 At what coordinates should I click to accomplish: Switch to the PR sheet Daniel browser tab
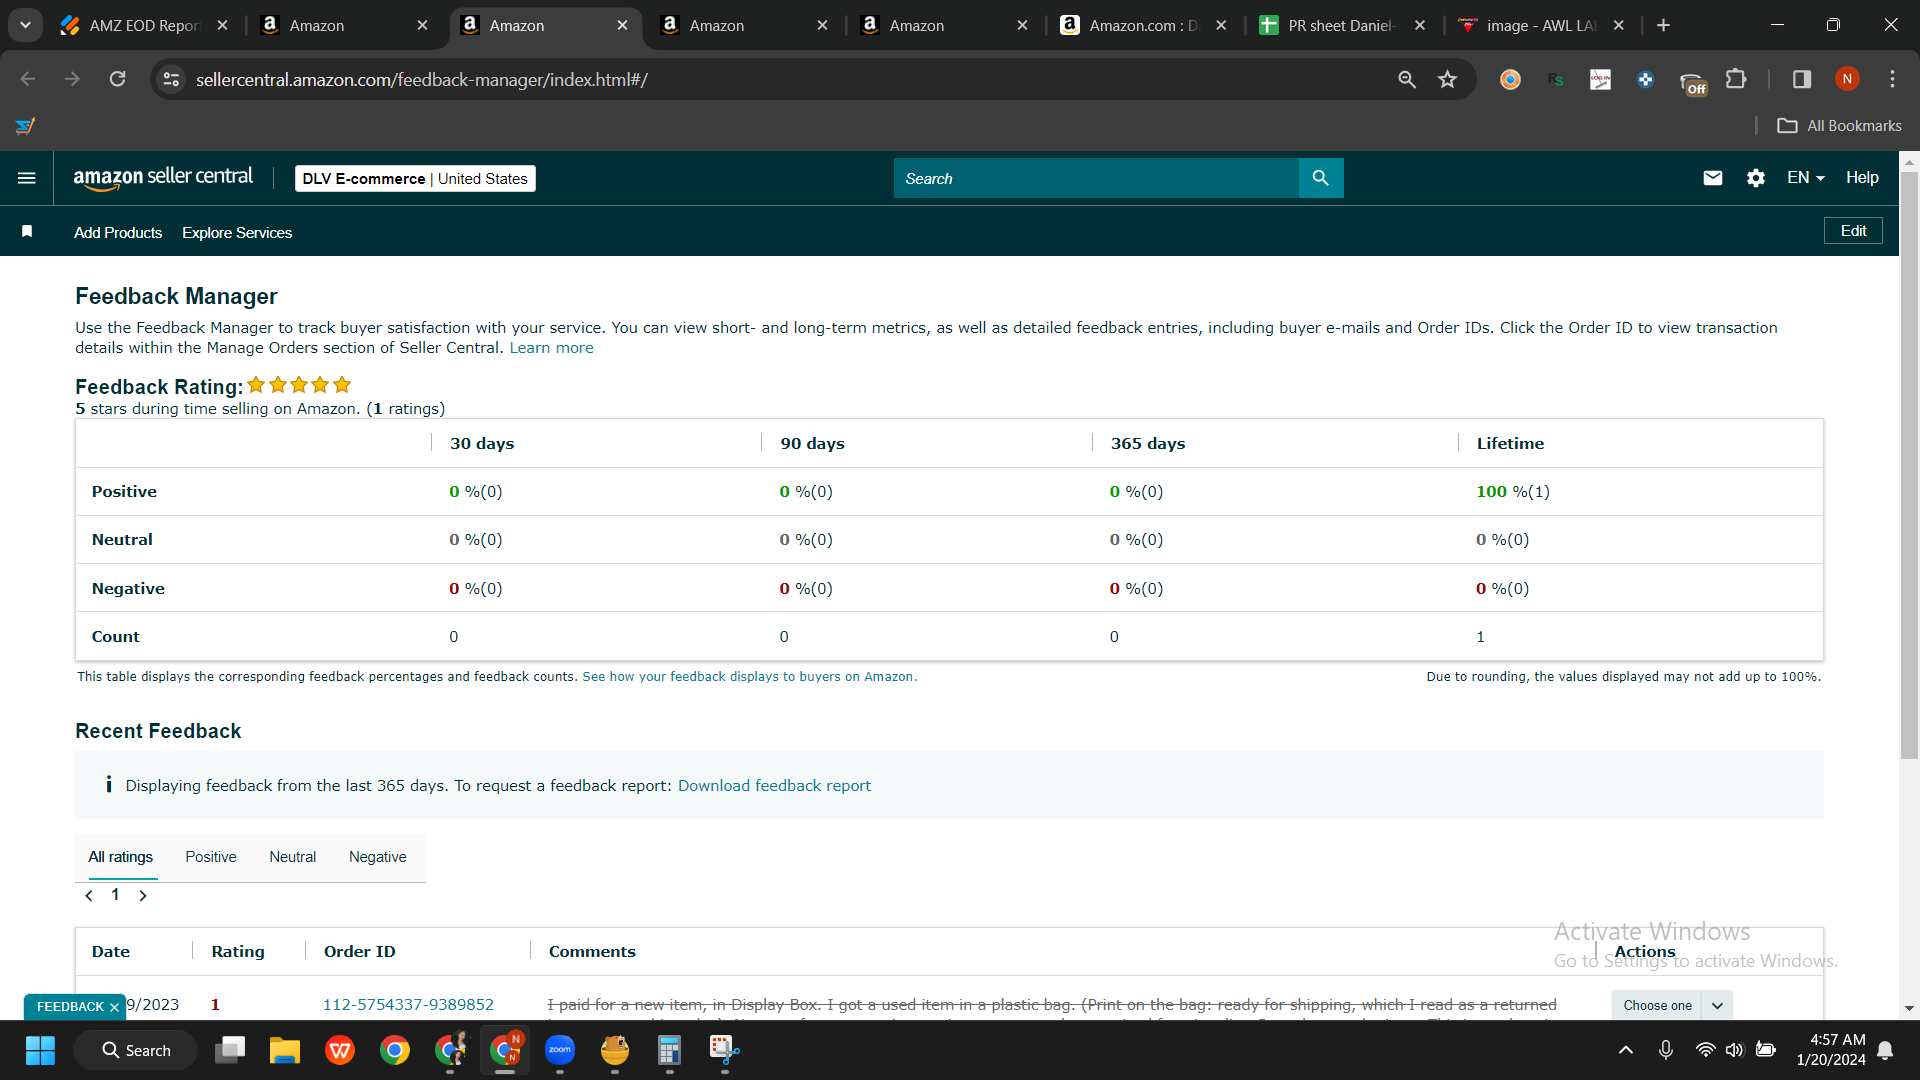(x=1340, y=25)
